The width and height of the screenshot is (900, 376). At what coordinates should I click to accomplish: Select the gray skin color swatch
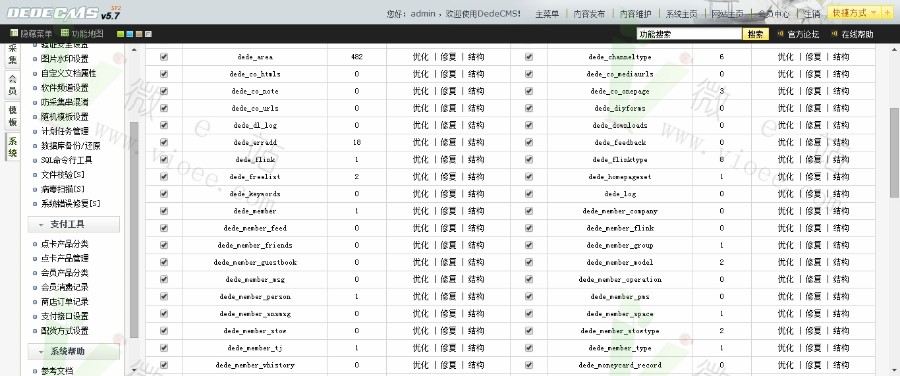click(x=148, y=34)
